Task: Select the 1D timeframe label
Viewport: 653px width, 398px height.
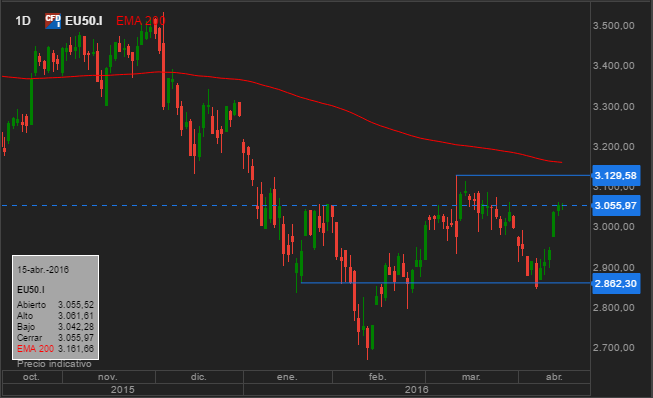Action: (x=23, y=21)
